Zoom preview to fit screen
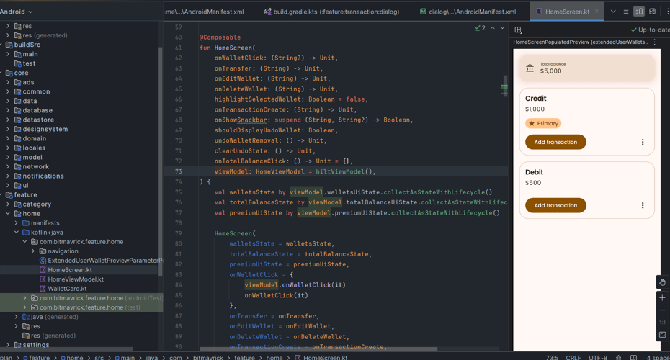The width and height of the screenshot is (670, 360). point(662,335)
